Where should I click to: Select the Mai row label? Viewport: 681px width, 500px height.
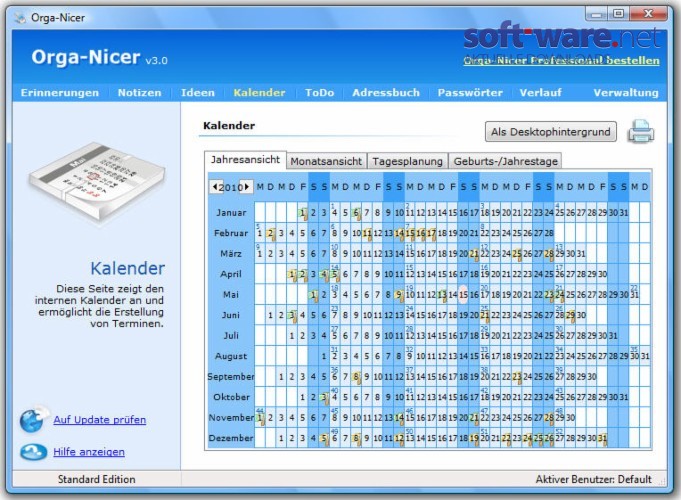[x=231, y=295]
